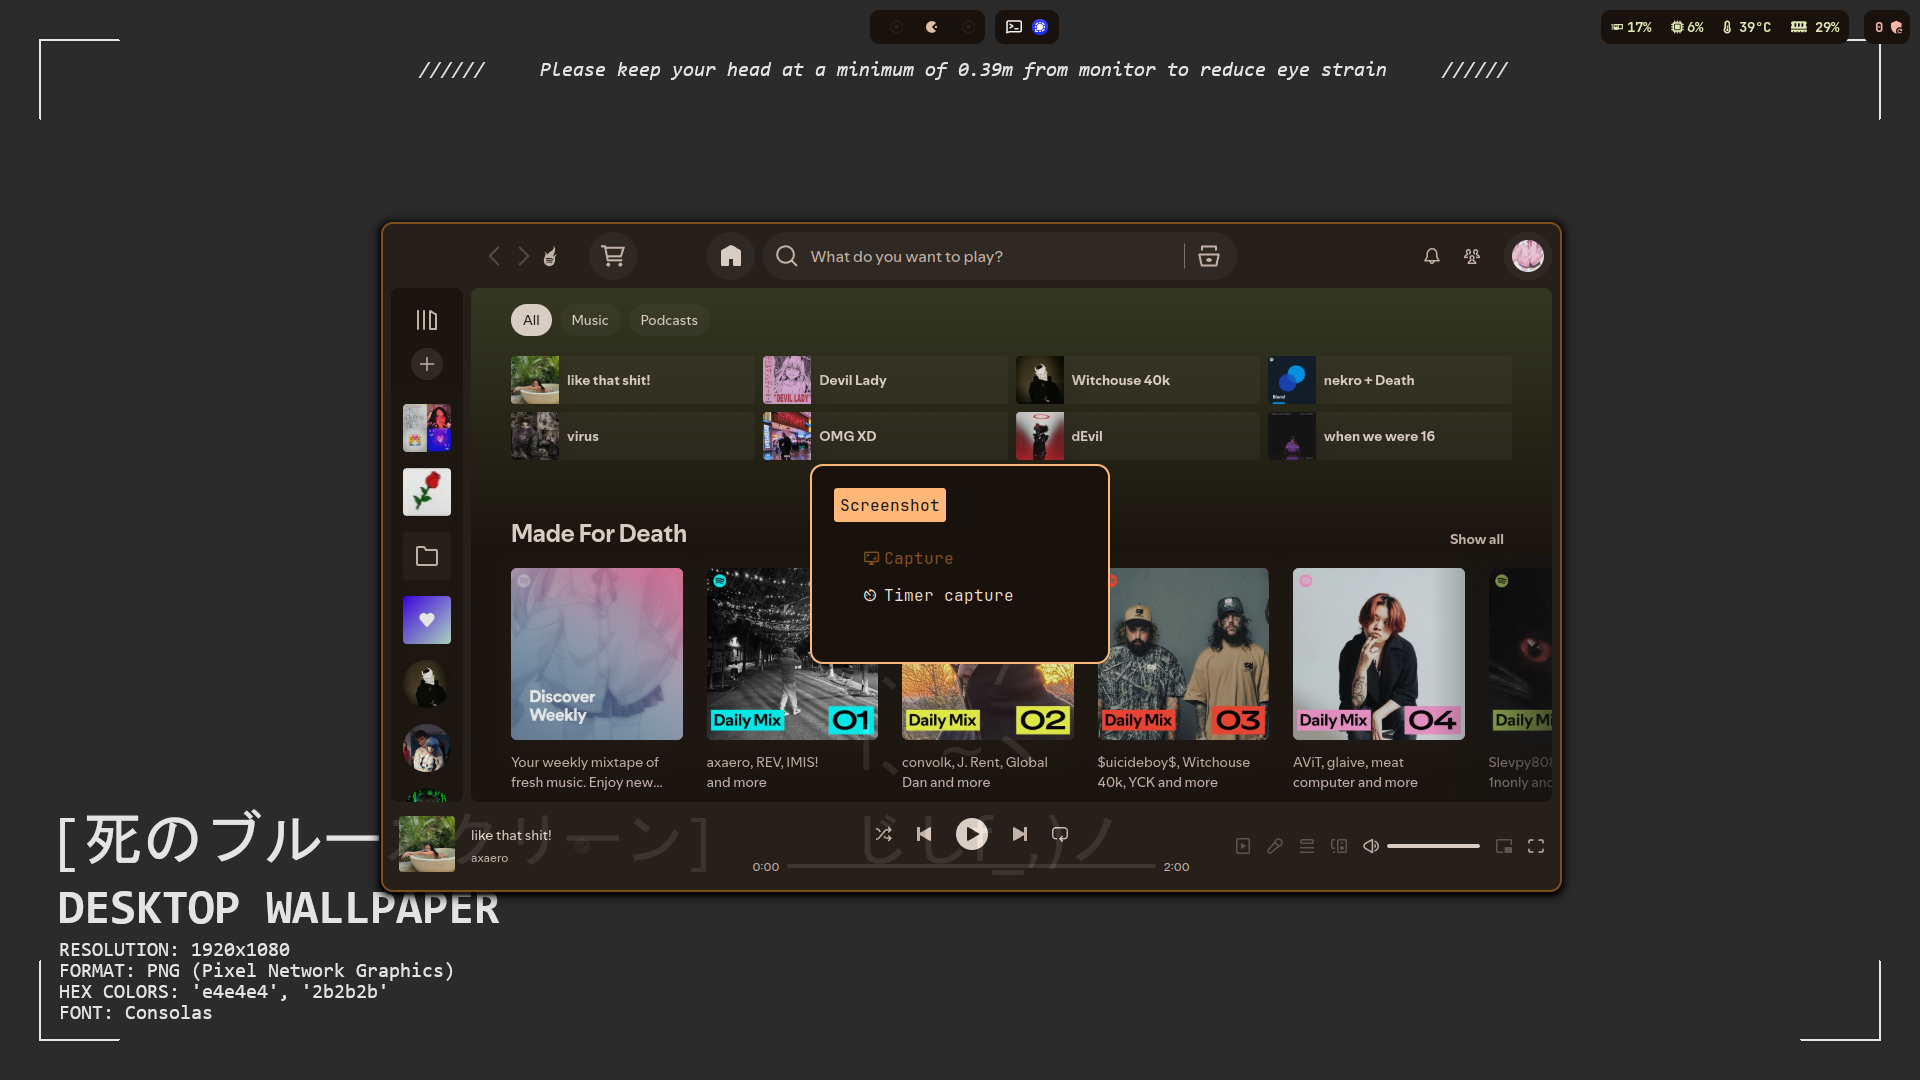Open Connect to a device icon

(x=1339, y=846)
